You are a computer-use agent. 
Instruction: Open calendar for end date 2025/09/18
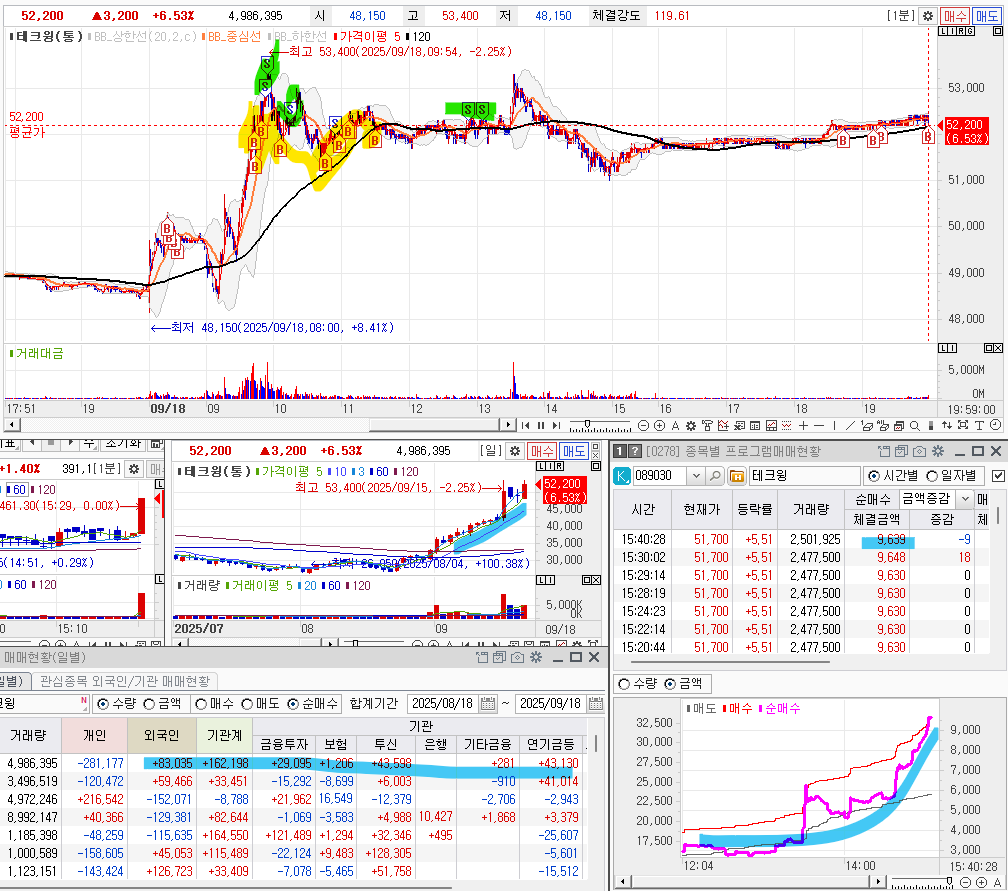[x=596, y=704]
